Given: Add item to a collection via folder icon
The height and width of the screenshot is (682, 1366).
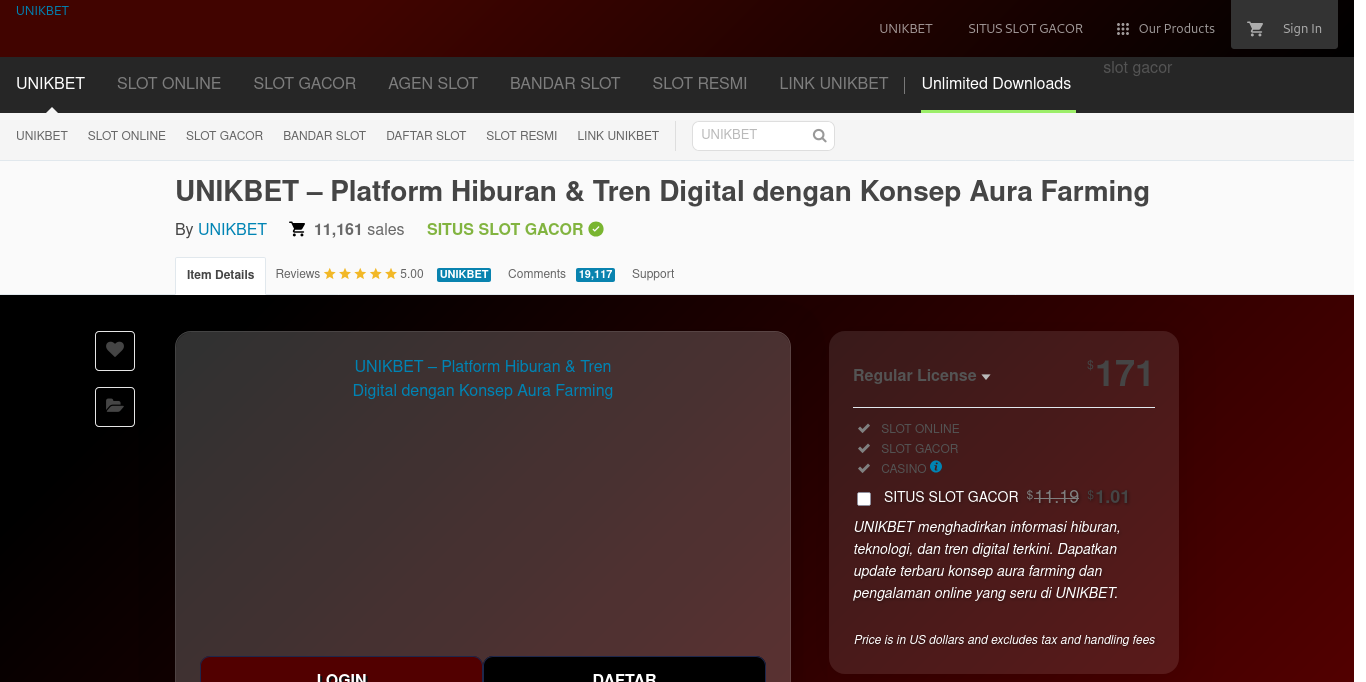Looking at the screenshot, I should (x=114, y=407).
